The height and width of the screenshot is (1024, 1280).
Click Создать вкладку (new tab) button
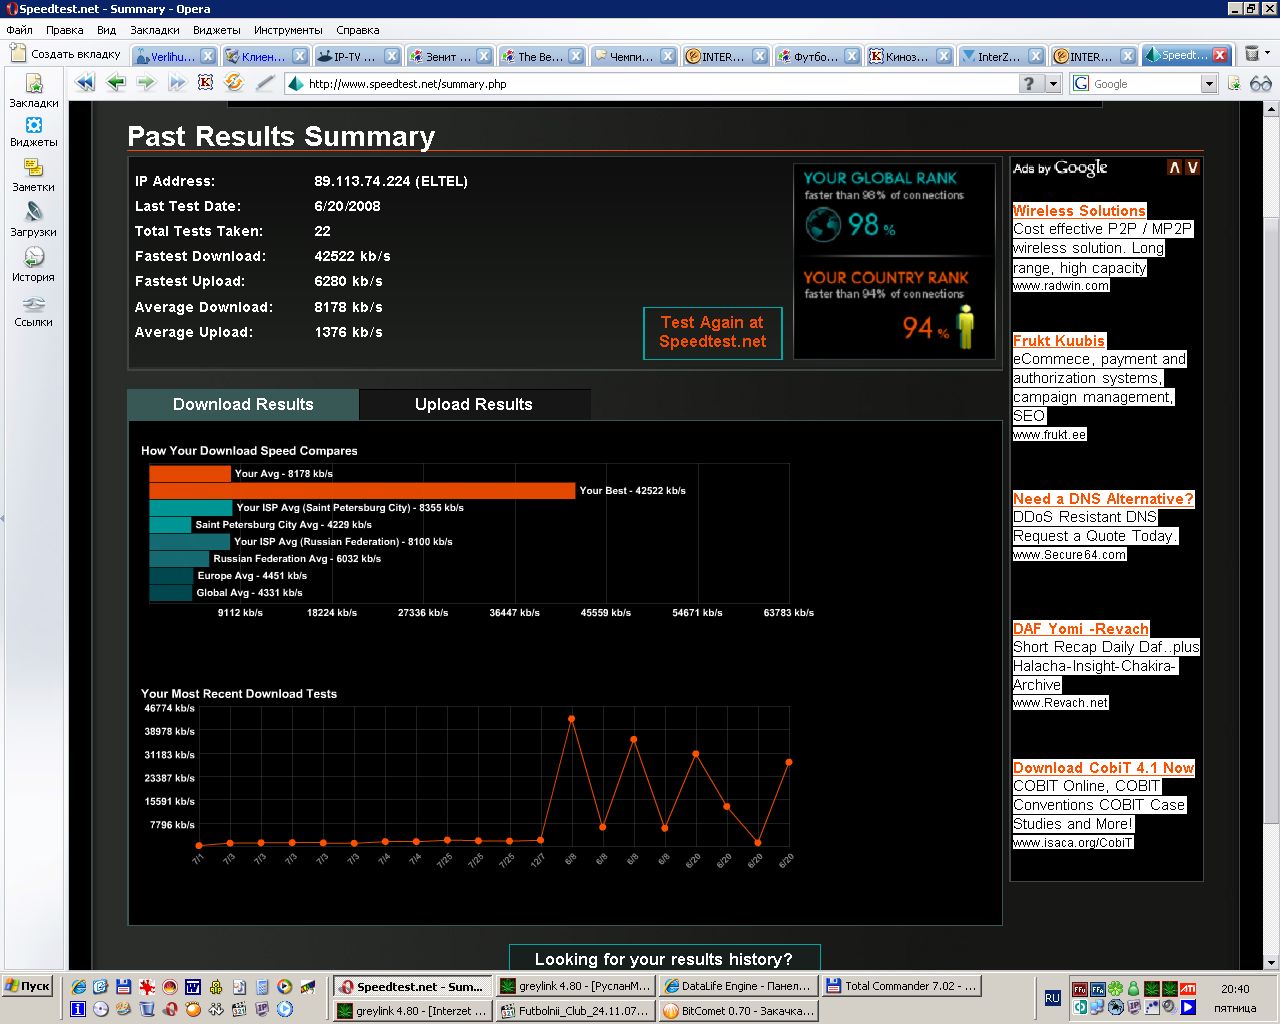point(65,54)
